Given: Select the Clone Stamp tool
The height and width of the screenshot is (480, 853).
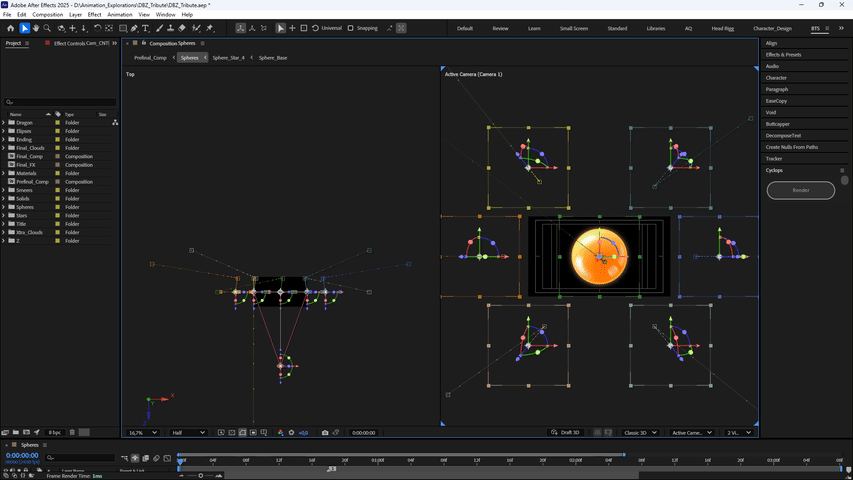Looking at the screenshot, I should (170, 28).
